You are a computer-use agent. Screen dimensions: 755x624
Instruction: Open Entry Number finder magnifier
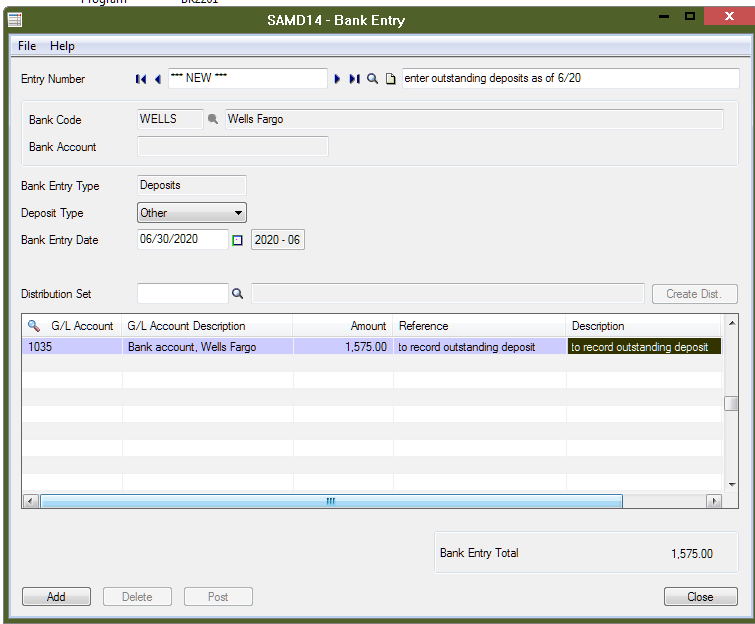[372, 79]
